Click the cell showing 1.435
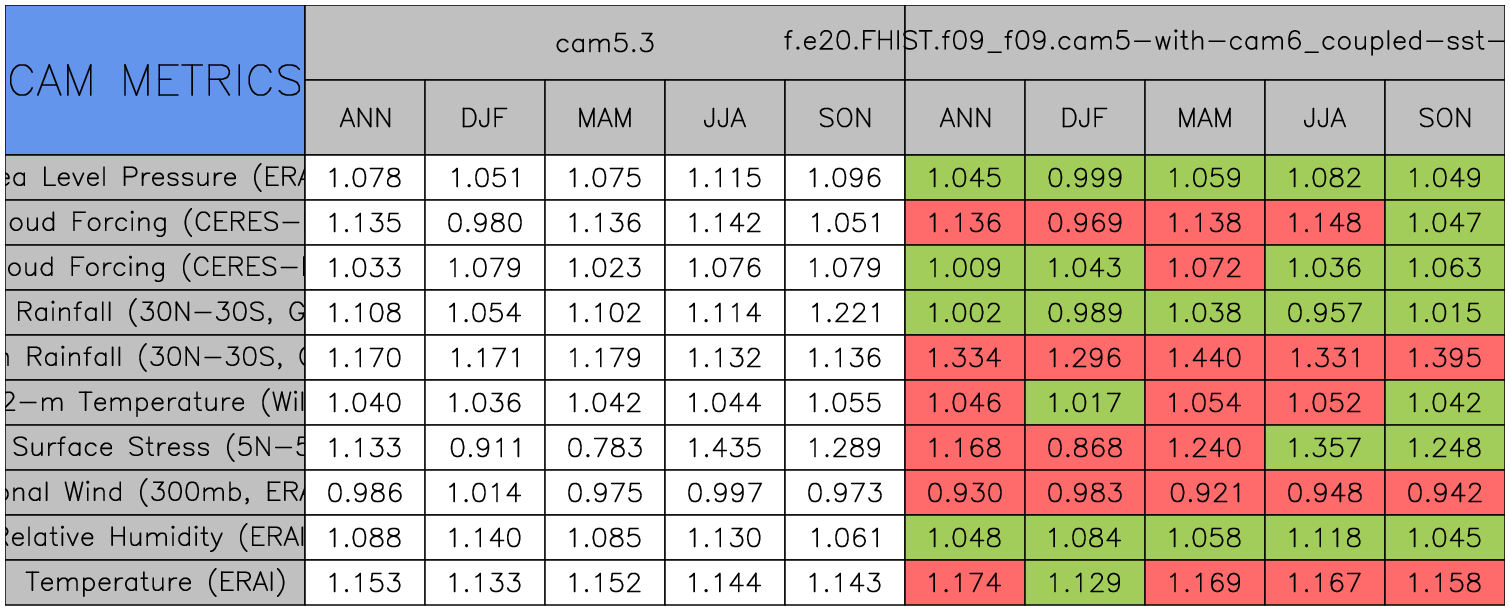This screenshot has width=1510, height=611. (725, 448)
